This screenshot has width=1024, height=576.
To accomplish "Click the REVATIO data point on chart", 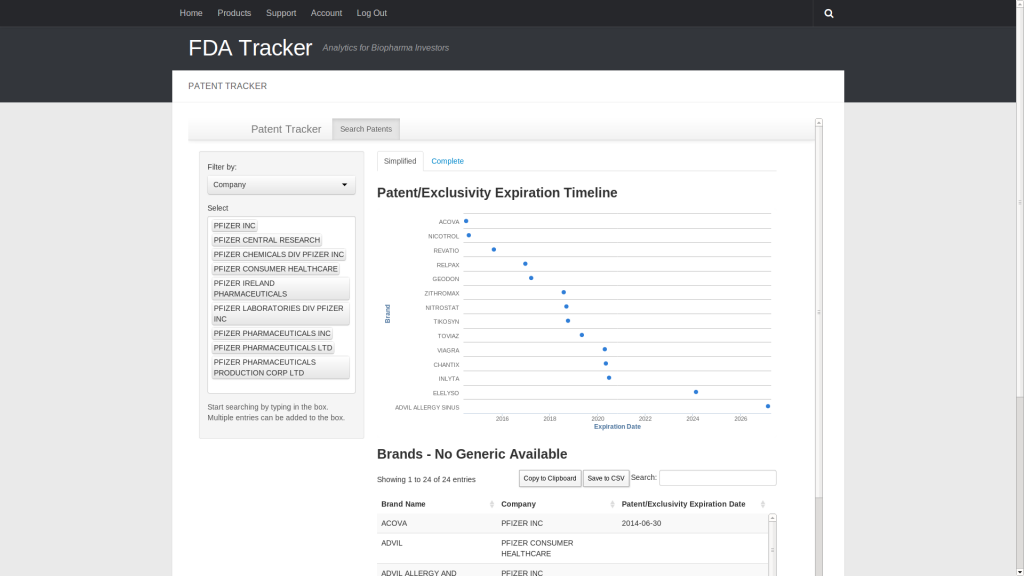I will pyautogui.click(x=494, y=249).
